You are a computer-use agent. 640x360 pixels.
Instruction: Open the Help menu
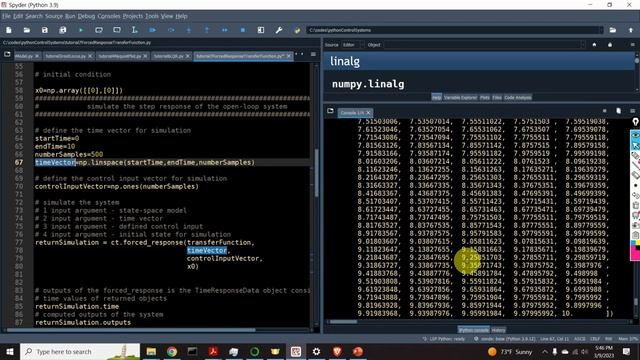pos(181,16)
